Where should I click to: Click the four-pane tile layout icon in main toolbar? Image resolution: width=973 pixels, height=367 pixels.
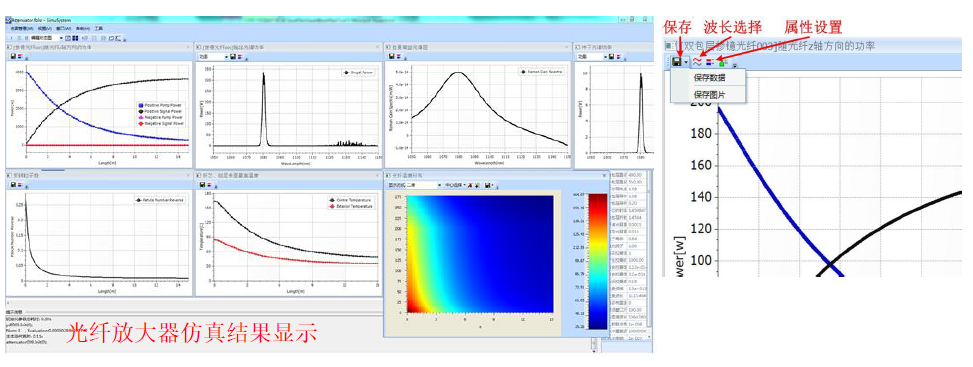point(75,38)
